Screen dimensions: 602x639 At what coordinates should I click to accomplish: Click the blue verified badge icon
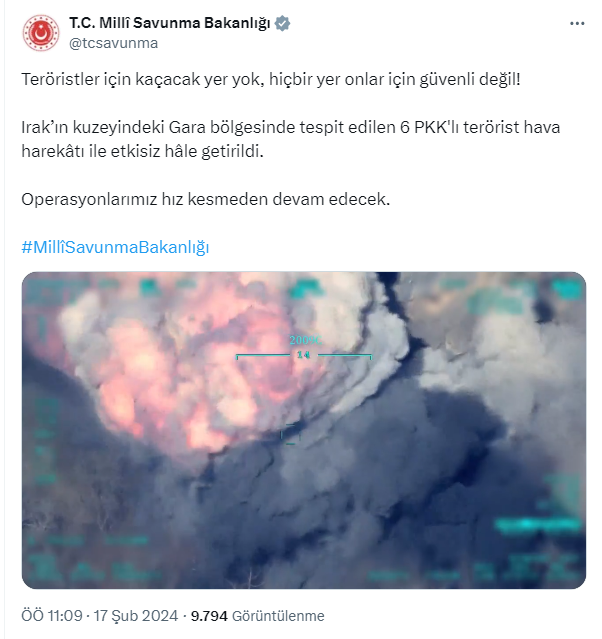click(x=282, y=23)
